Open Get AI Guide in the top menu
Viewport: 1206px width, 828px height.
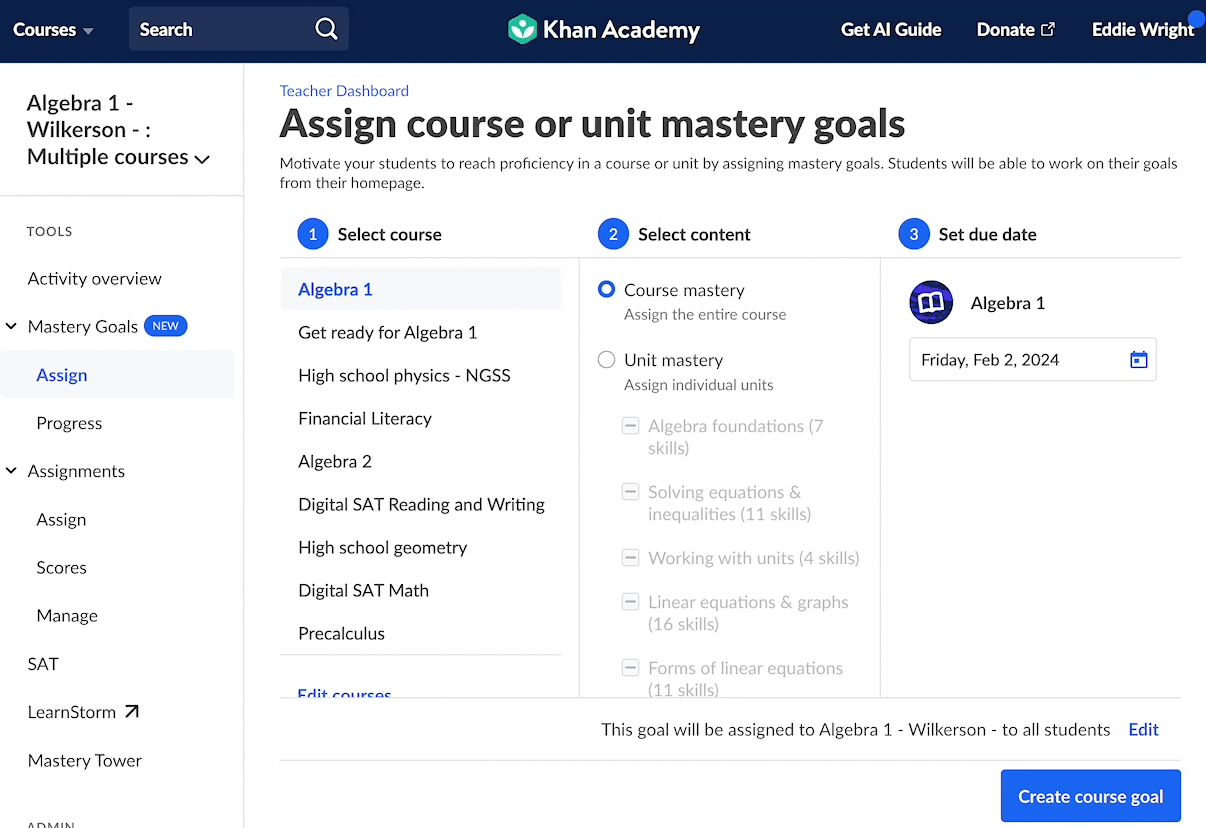point(890,30)
